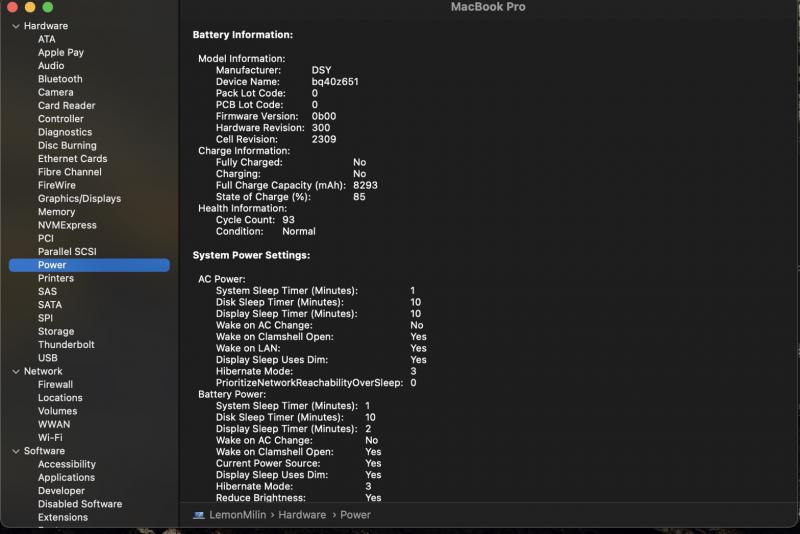This screenshot has height=534, width=800.
Task: Open the Memory entry
Action: click(56, 212)
